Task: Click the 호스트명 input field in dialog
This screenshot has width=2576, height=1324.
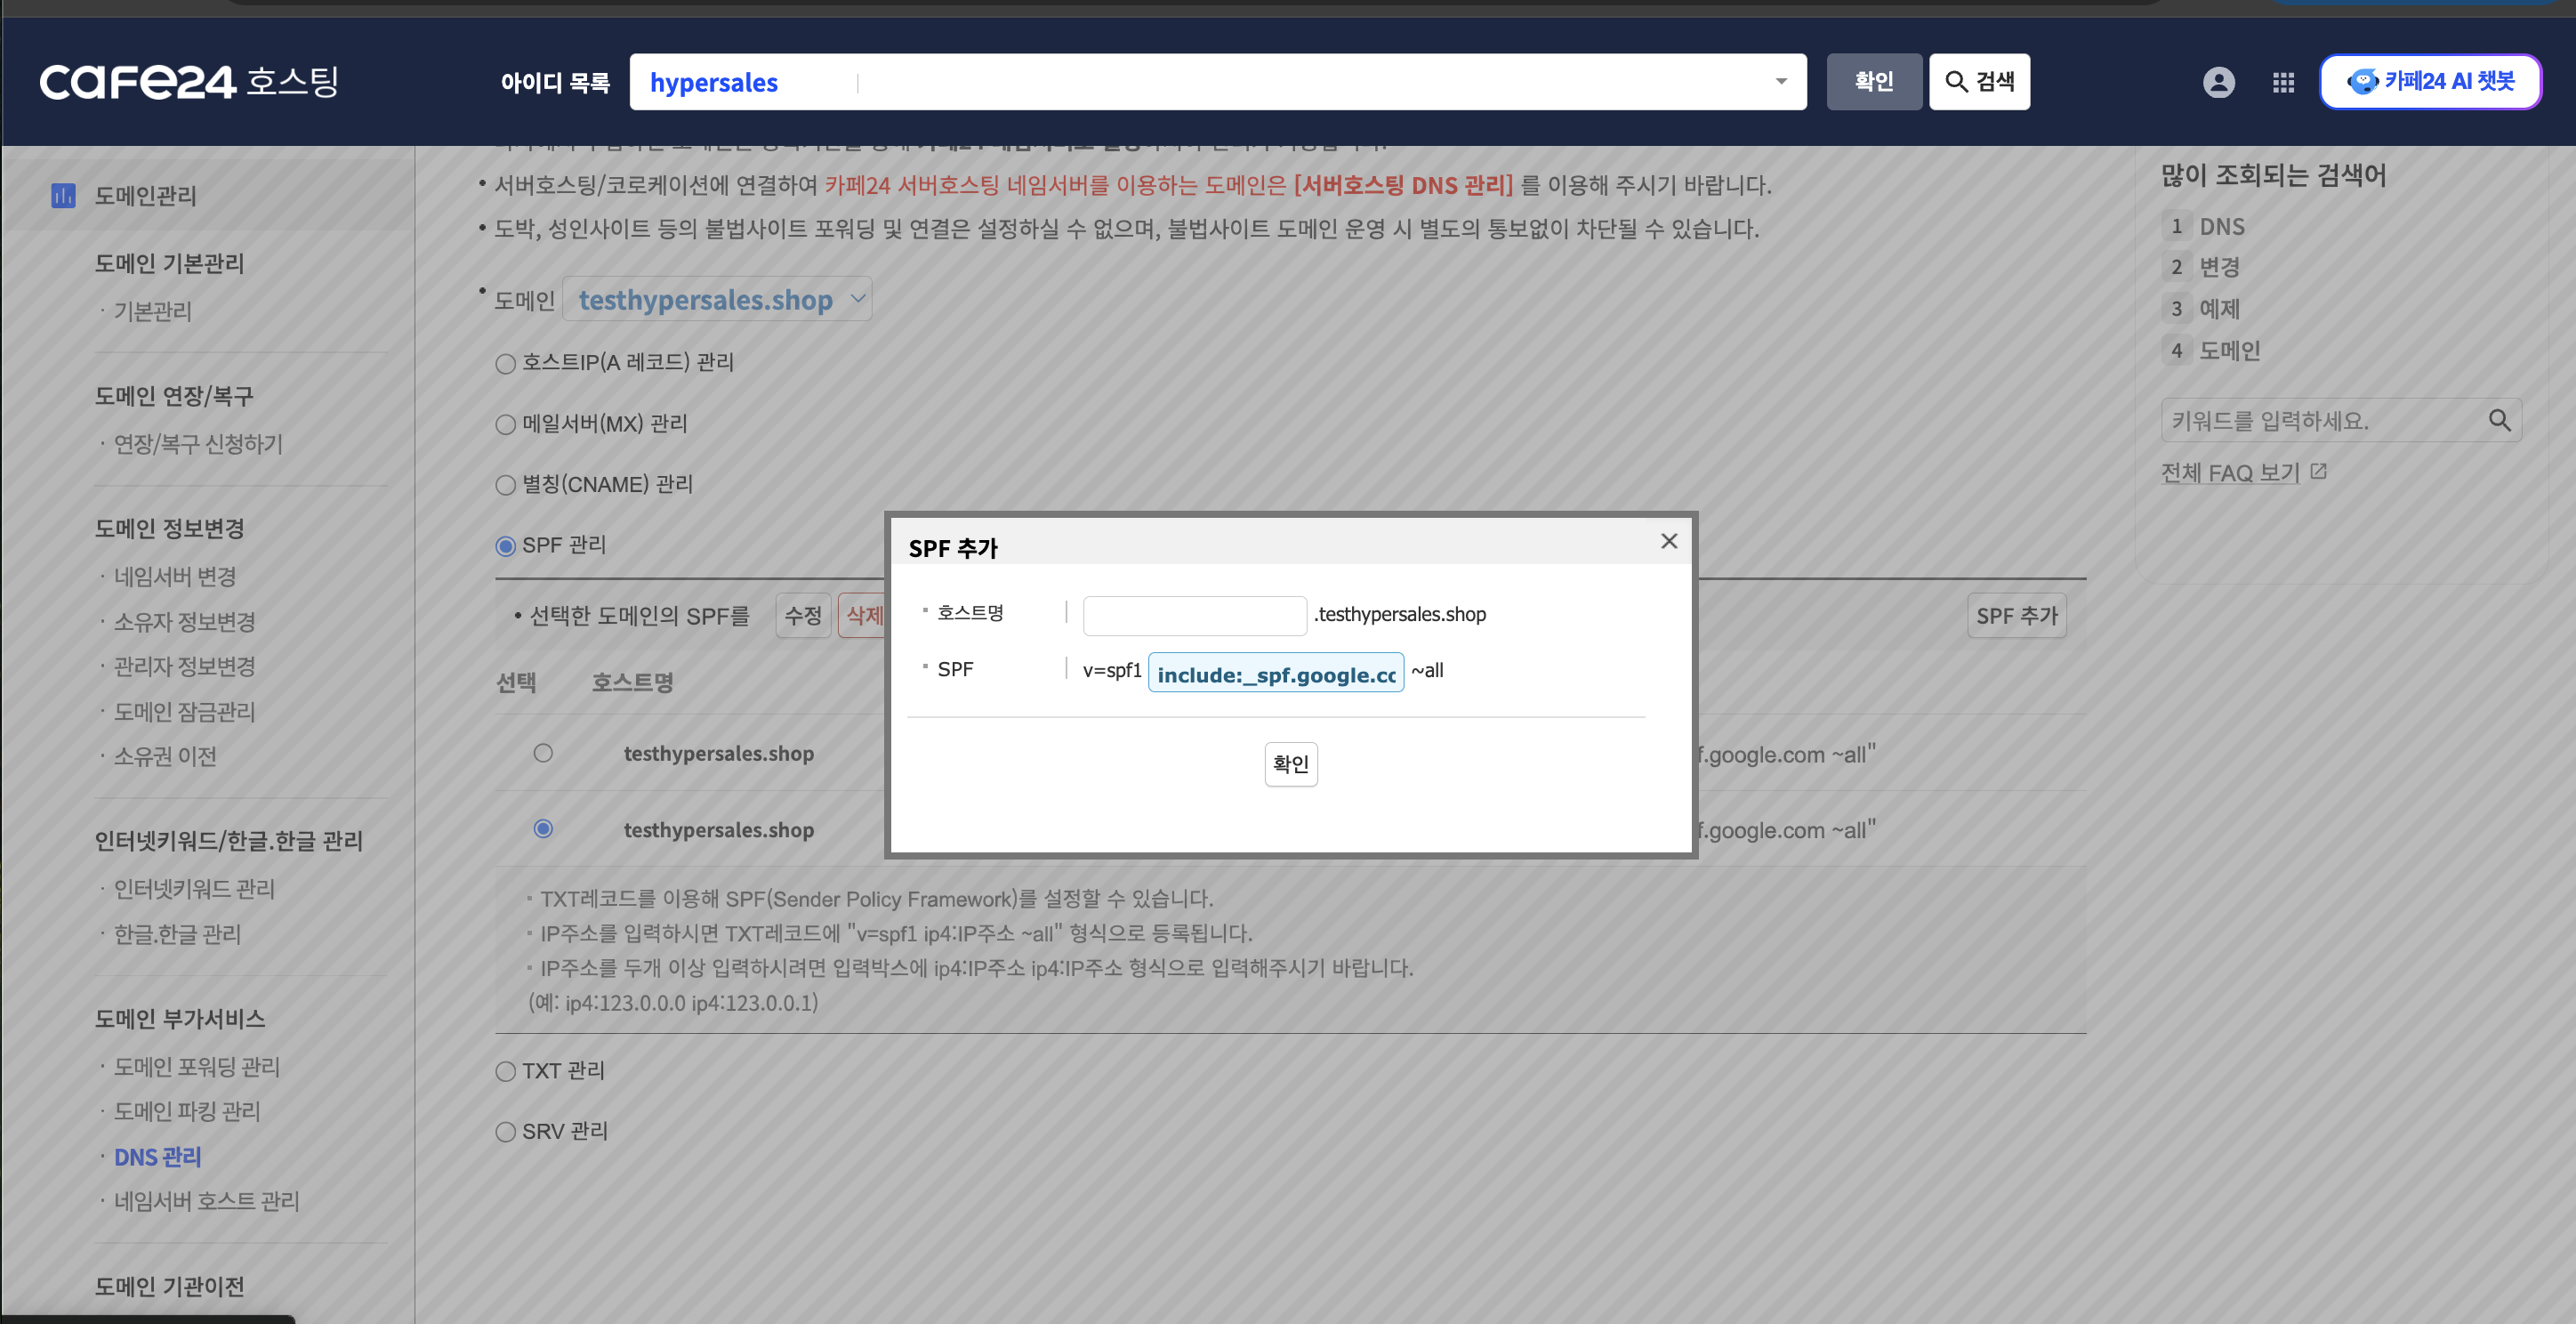Action: click(x=1194, y=615)
